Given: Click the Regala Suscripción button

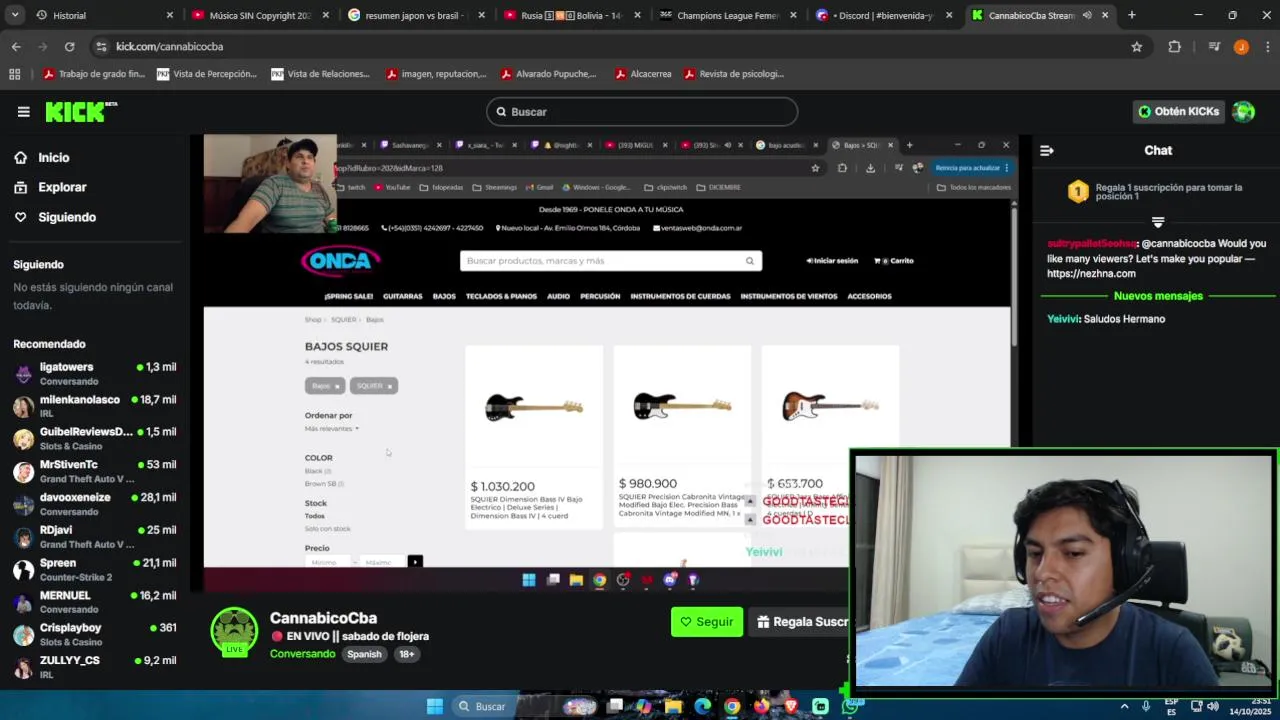Looking at the screenshot, I should click(800, 622).
